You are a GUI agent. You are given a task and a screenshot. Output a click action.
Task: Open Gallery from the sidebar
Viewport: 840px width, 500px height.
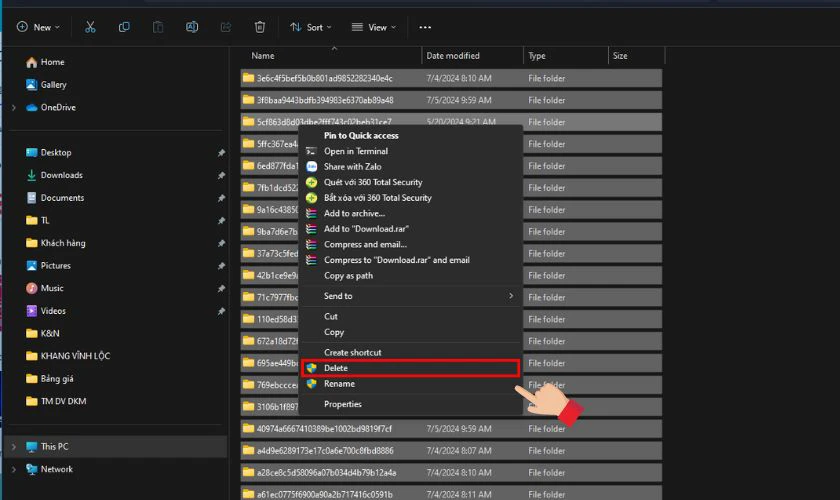53,85
